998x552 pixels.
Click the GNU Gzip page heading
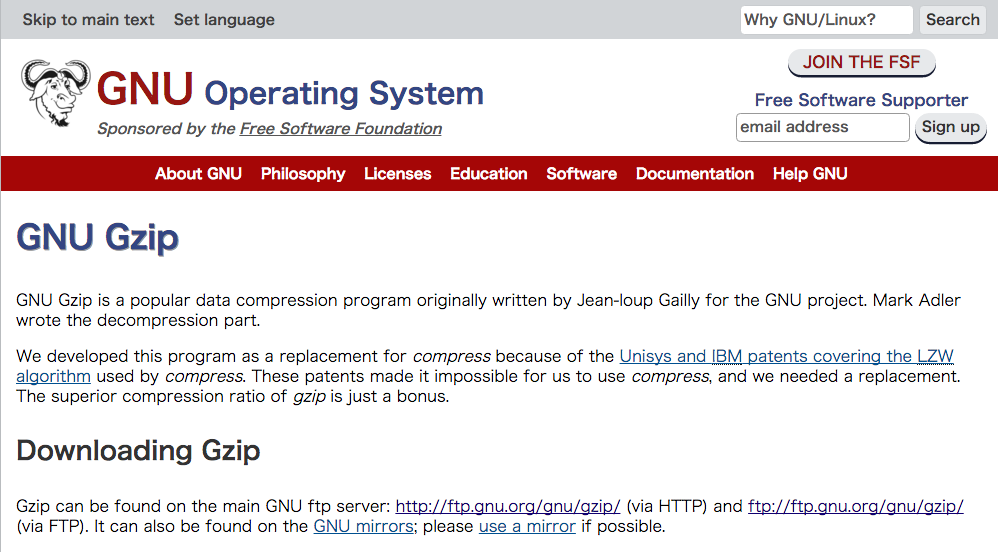click(x=97, y=237)
